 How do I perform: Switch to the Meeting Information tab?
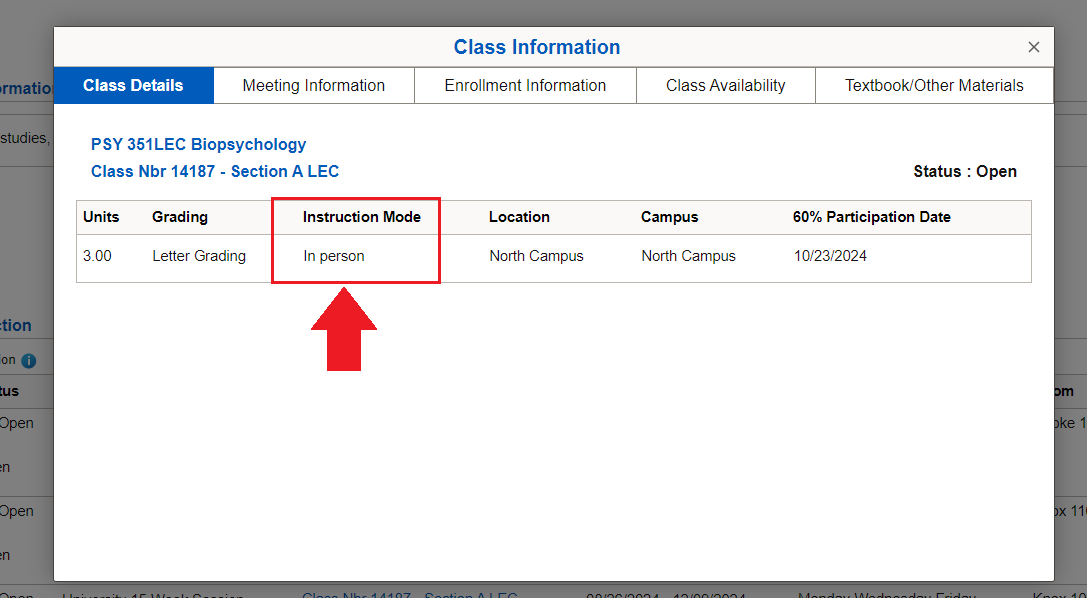pos(313,85)
